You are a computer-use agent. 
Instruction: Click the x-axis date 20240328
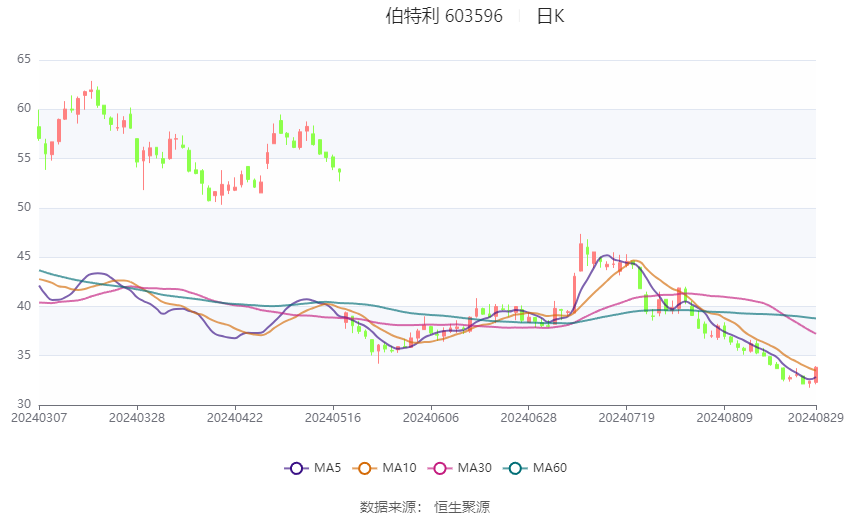(x=137, y=418)
